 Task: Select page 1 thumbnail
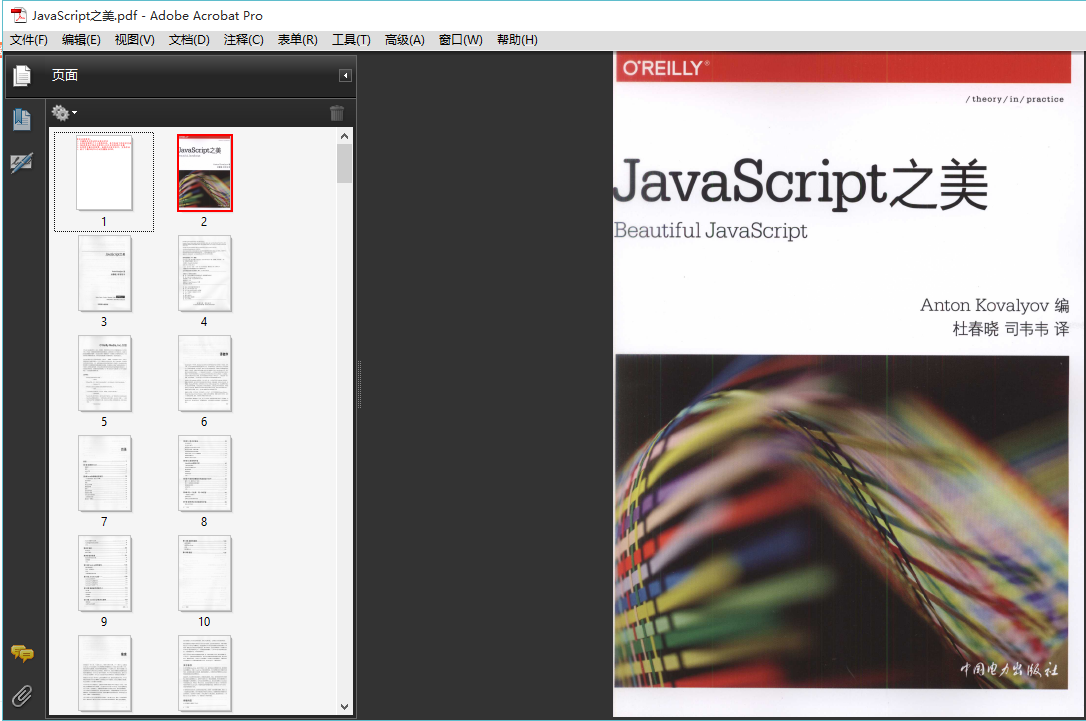tap(104, 173)
